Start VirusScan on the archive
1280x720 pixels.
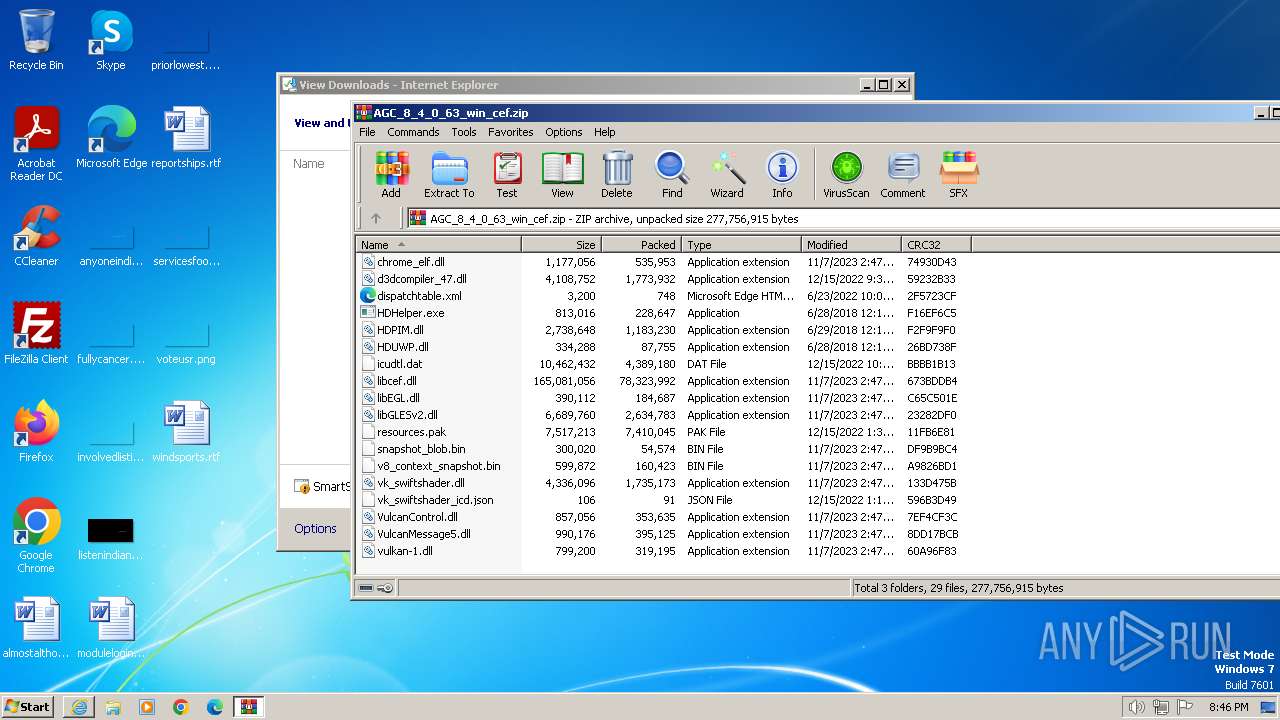(846, 174)
